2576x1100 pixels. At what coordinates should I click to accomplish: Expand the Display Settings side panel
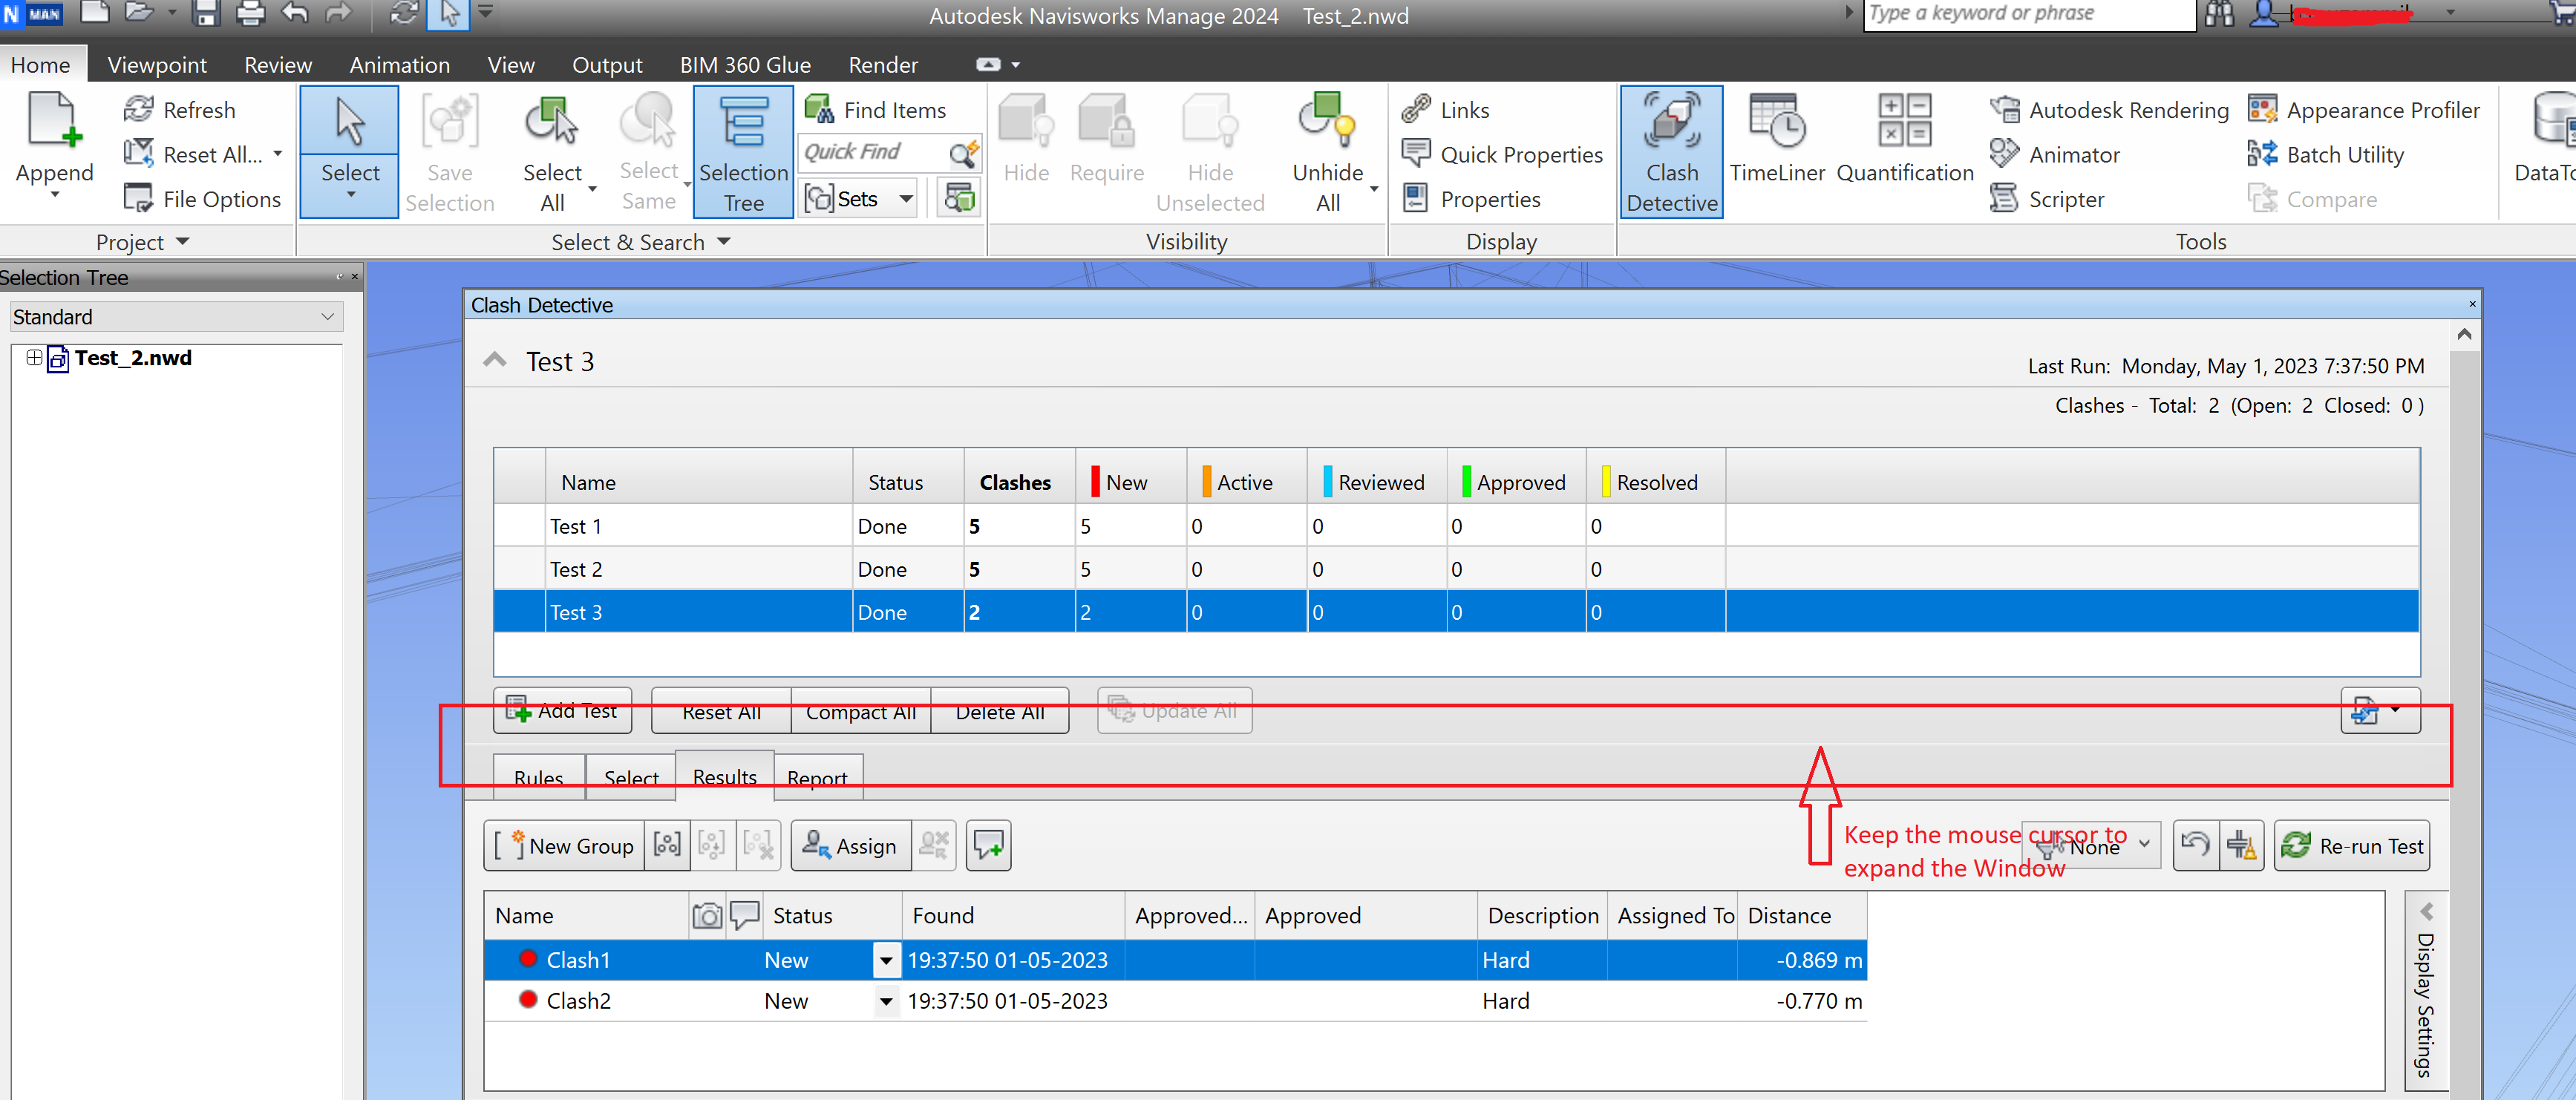[x=2426, y=990]
